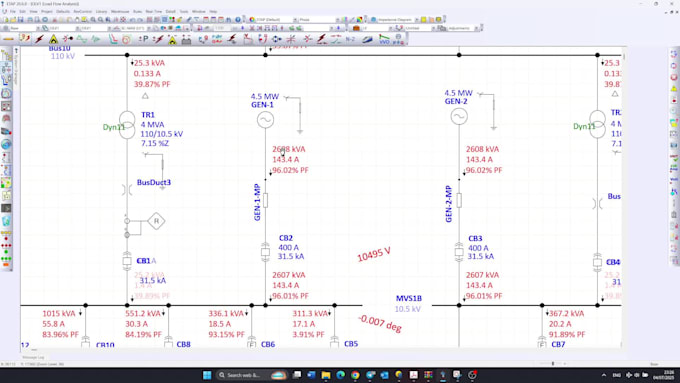Select the TR1 transformer symbol

[x=127, y=125]
